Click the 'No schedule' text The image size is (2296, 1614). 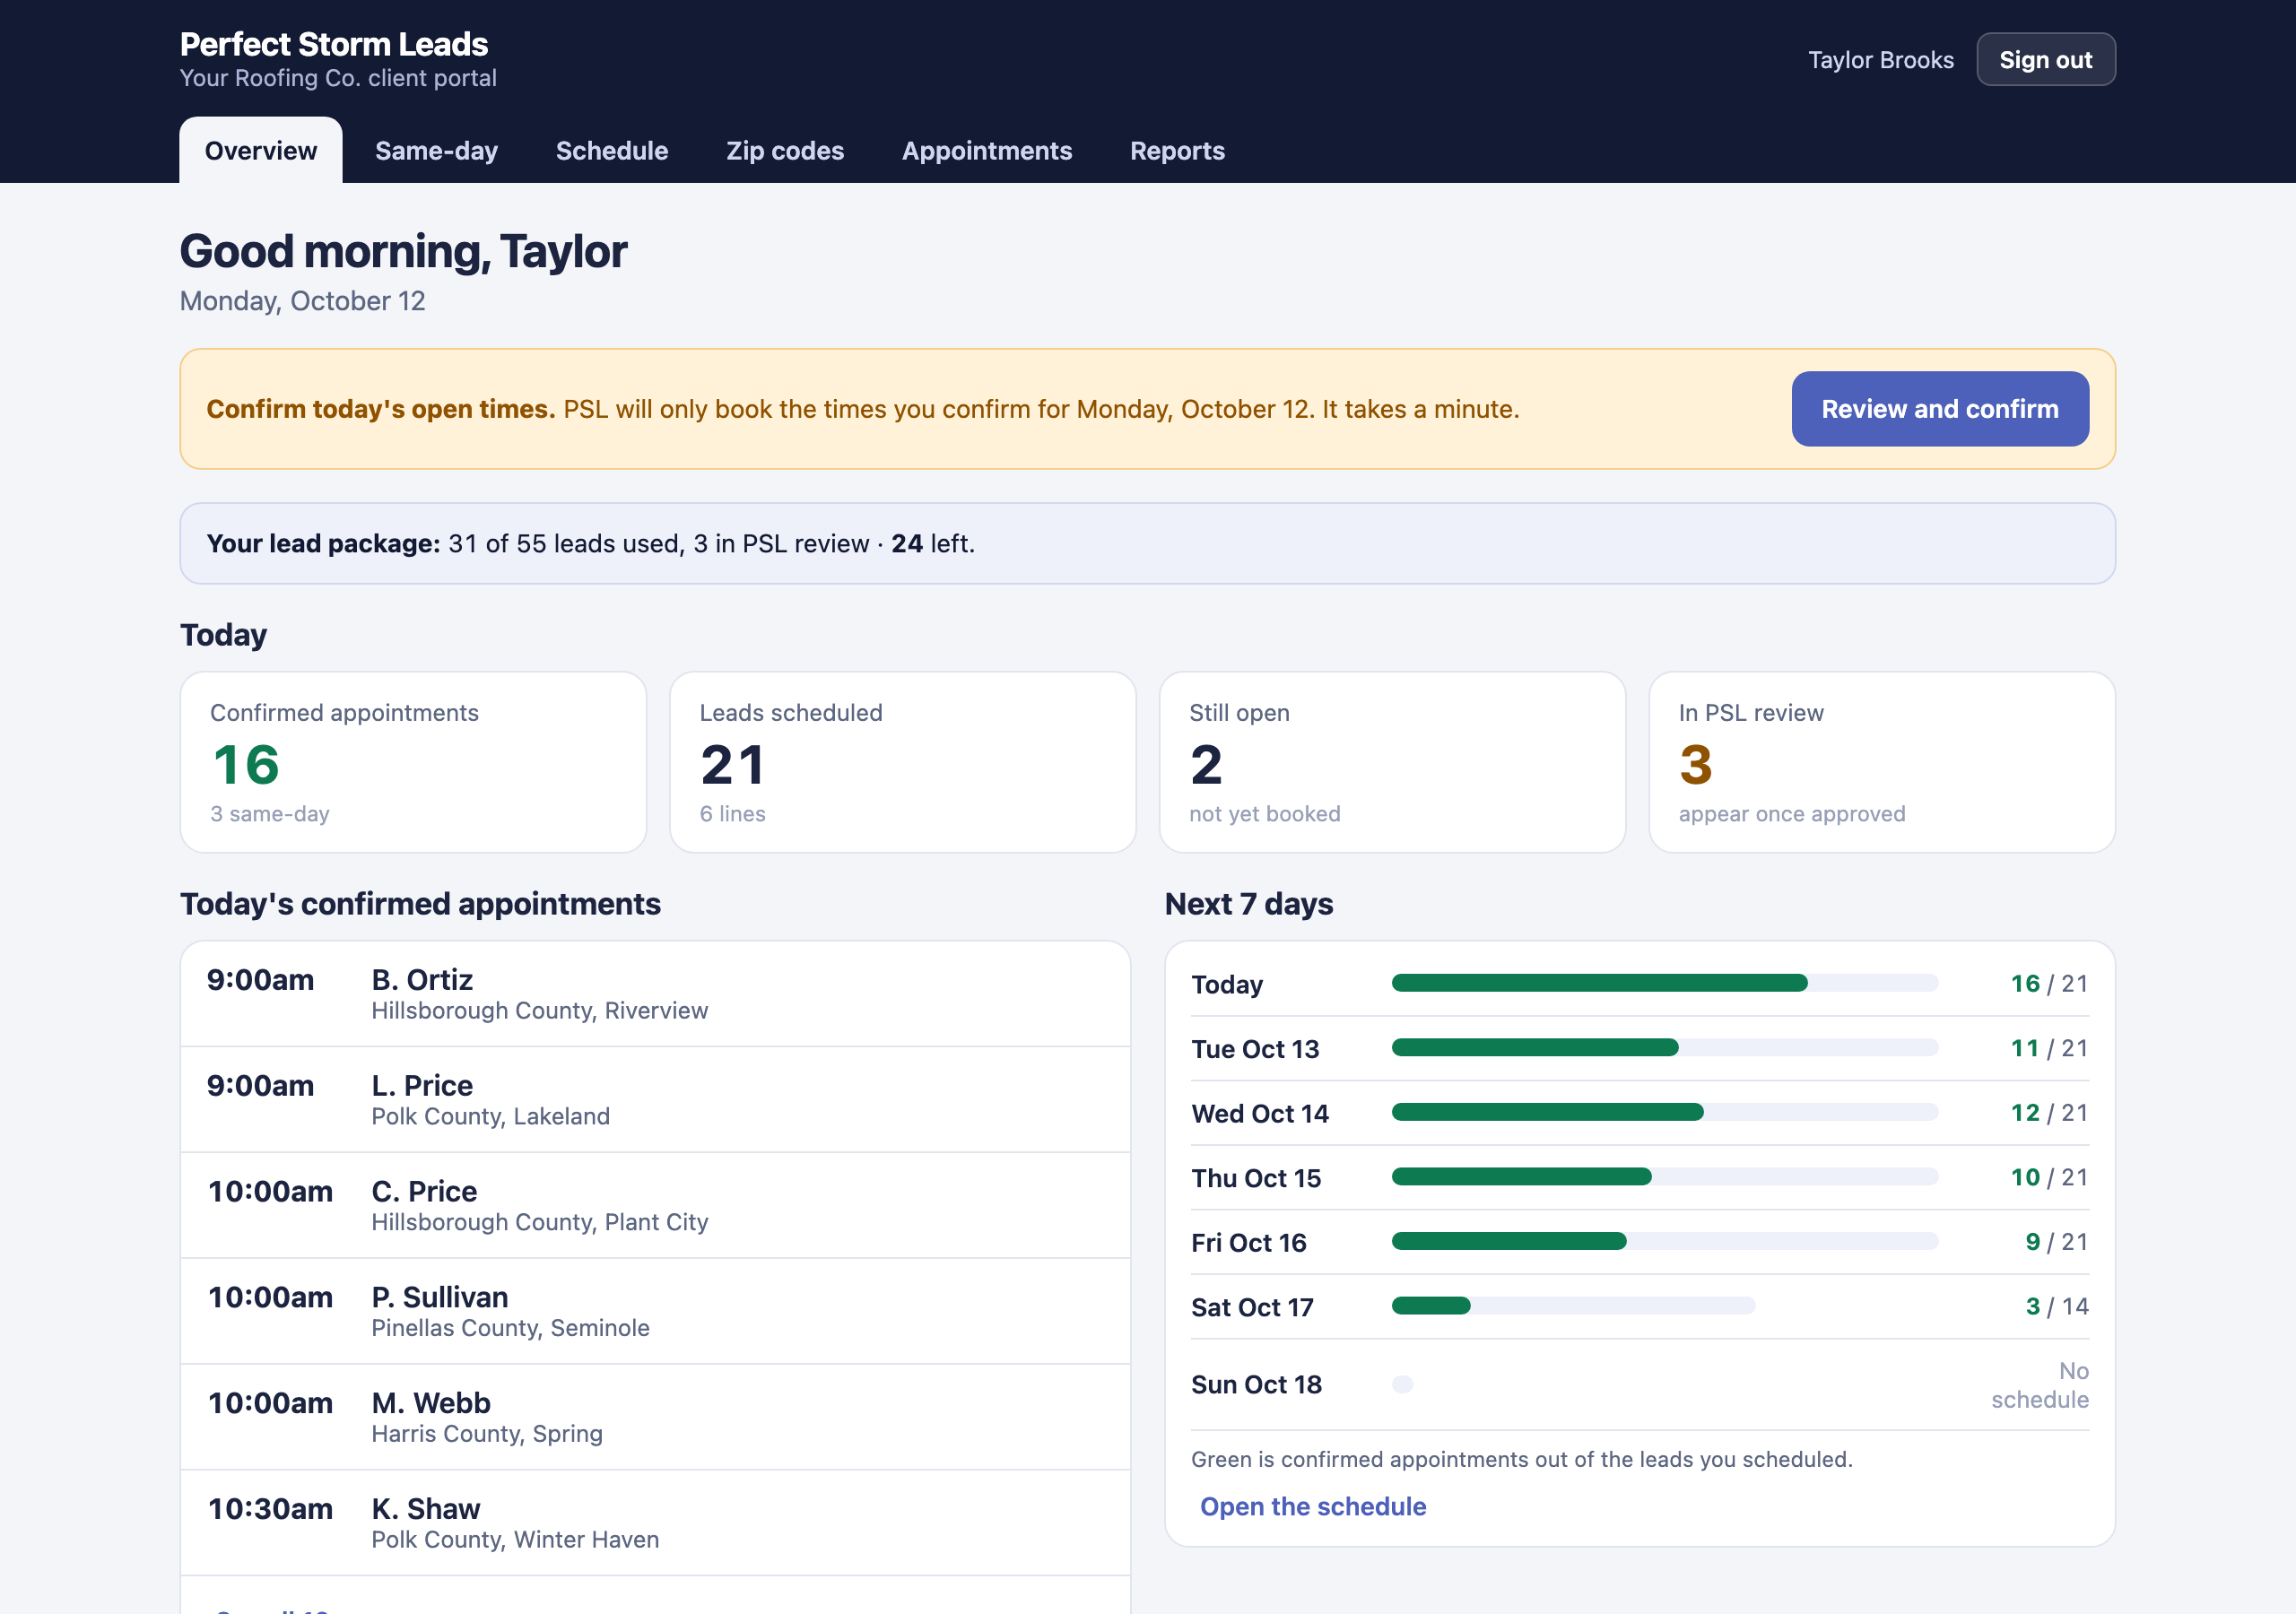tap(2040, 1385)
